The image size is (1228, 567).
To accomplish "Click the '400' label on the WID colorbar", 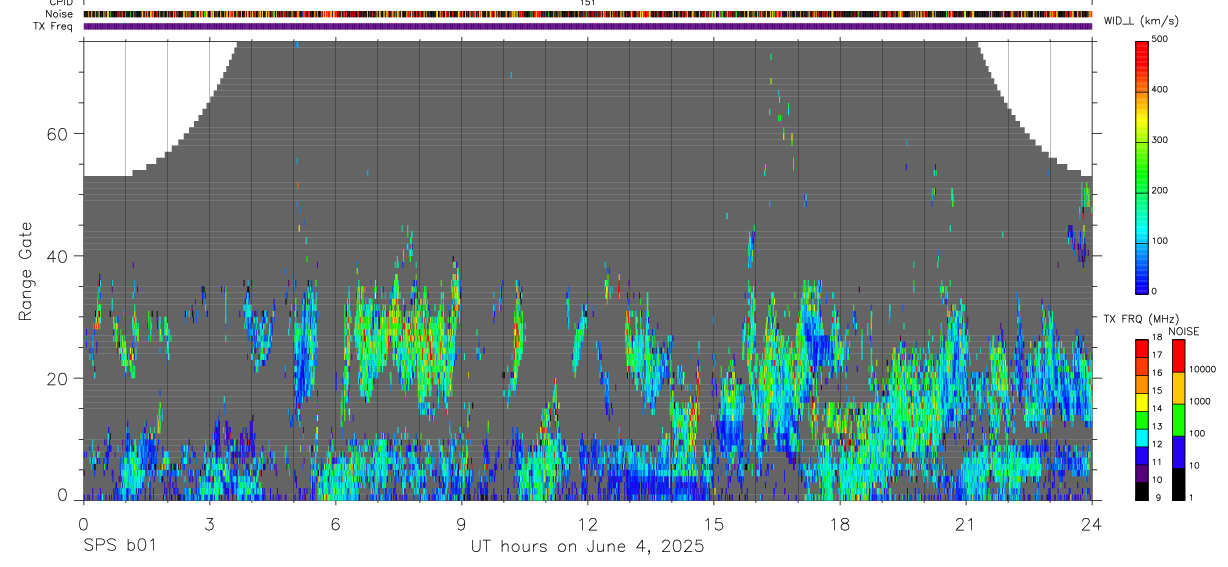I will pos(1160,90).
